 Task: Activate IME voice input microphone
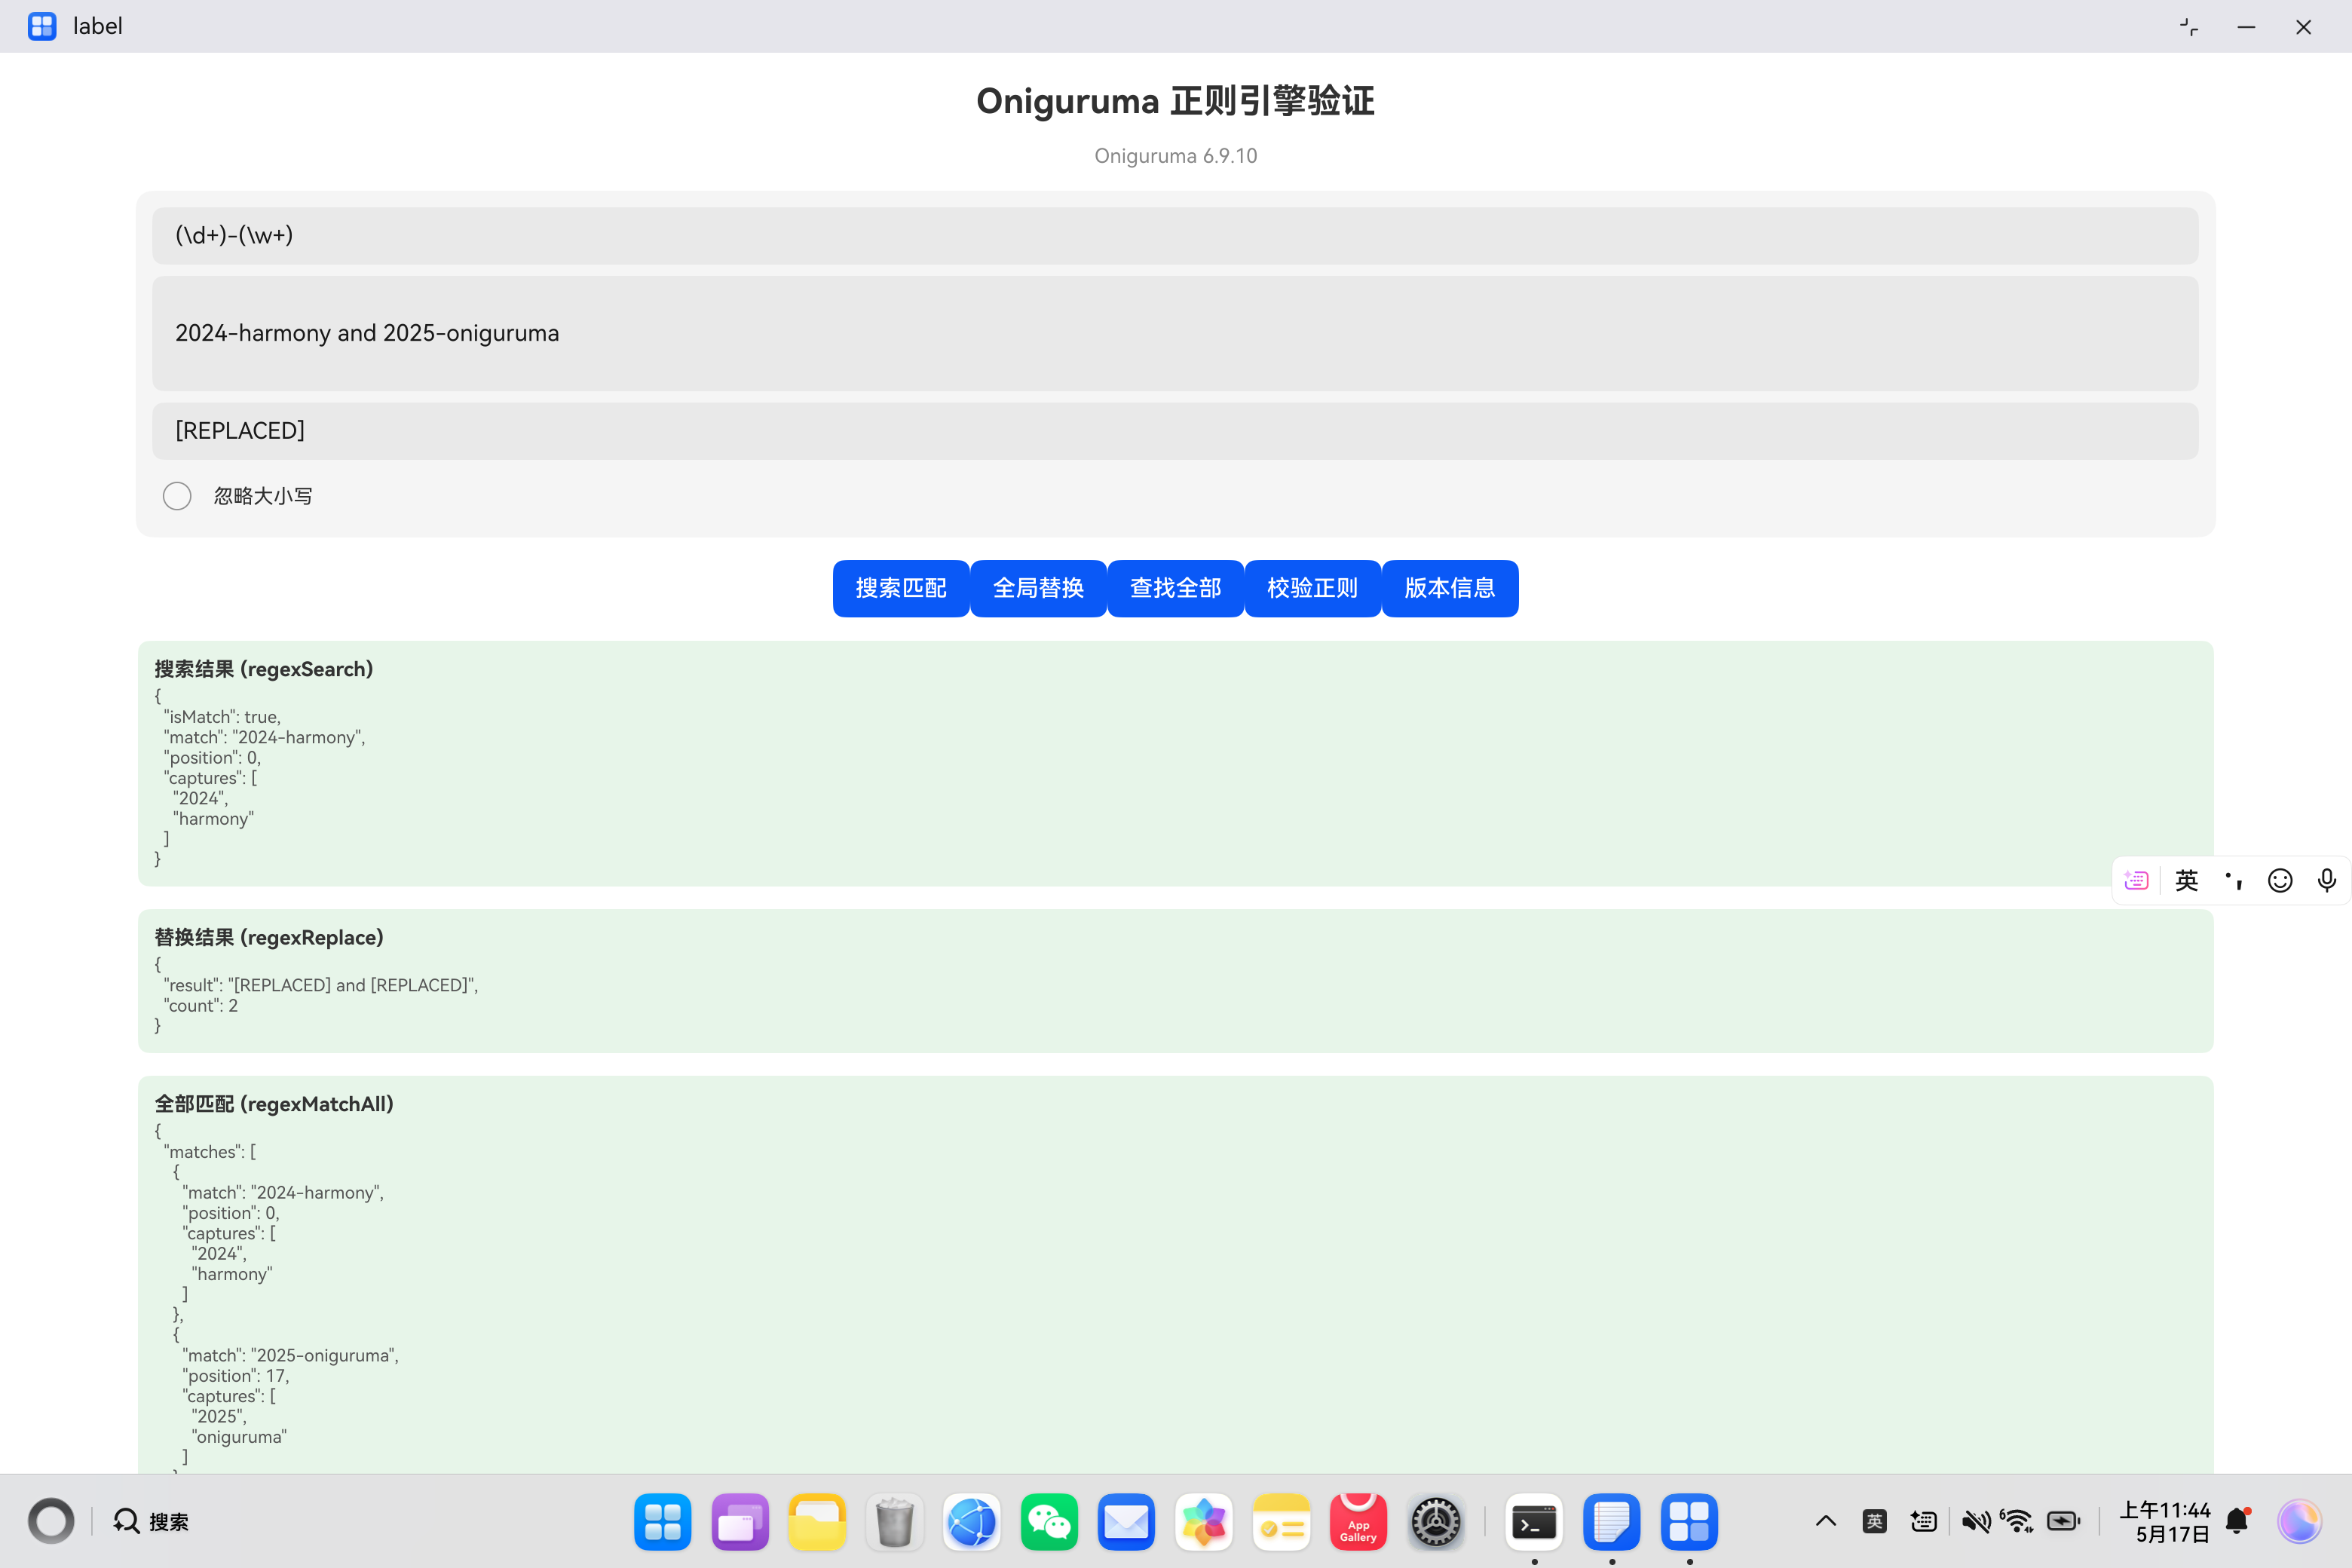[x=2327, y=880]
